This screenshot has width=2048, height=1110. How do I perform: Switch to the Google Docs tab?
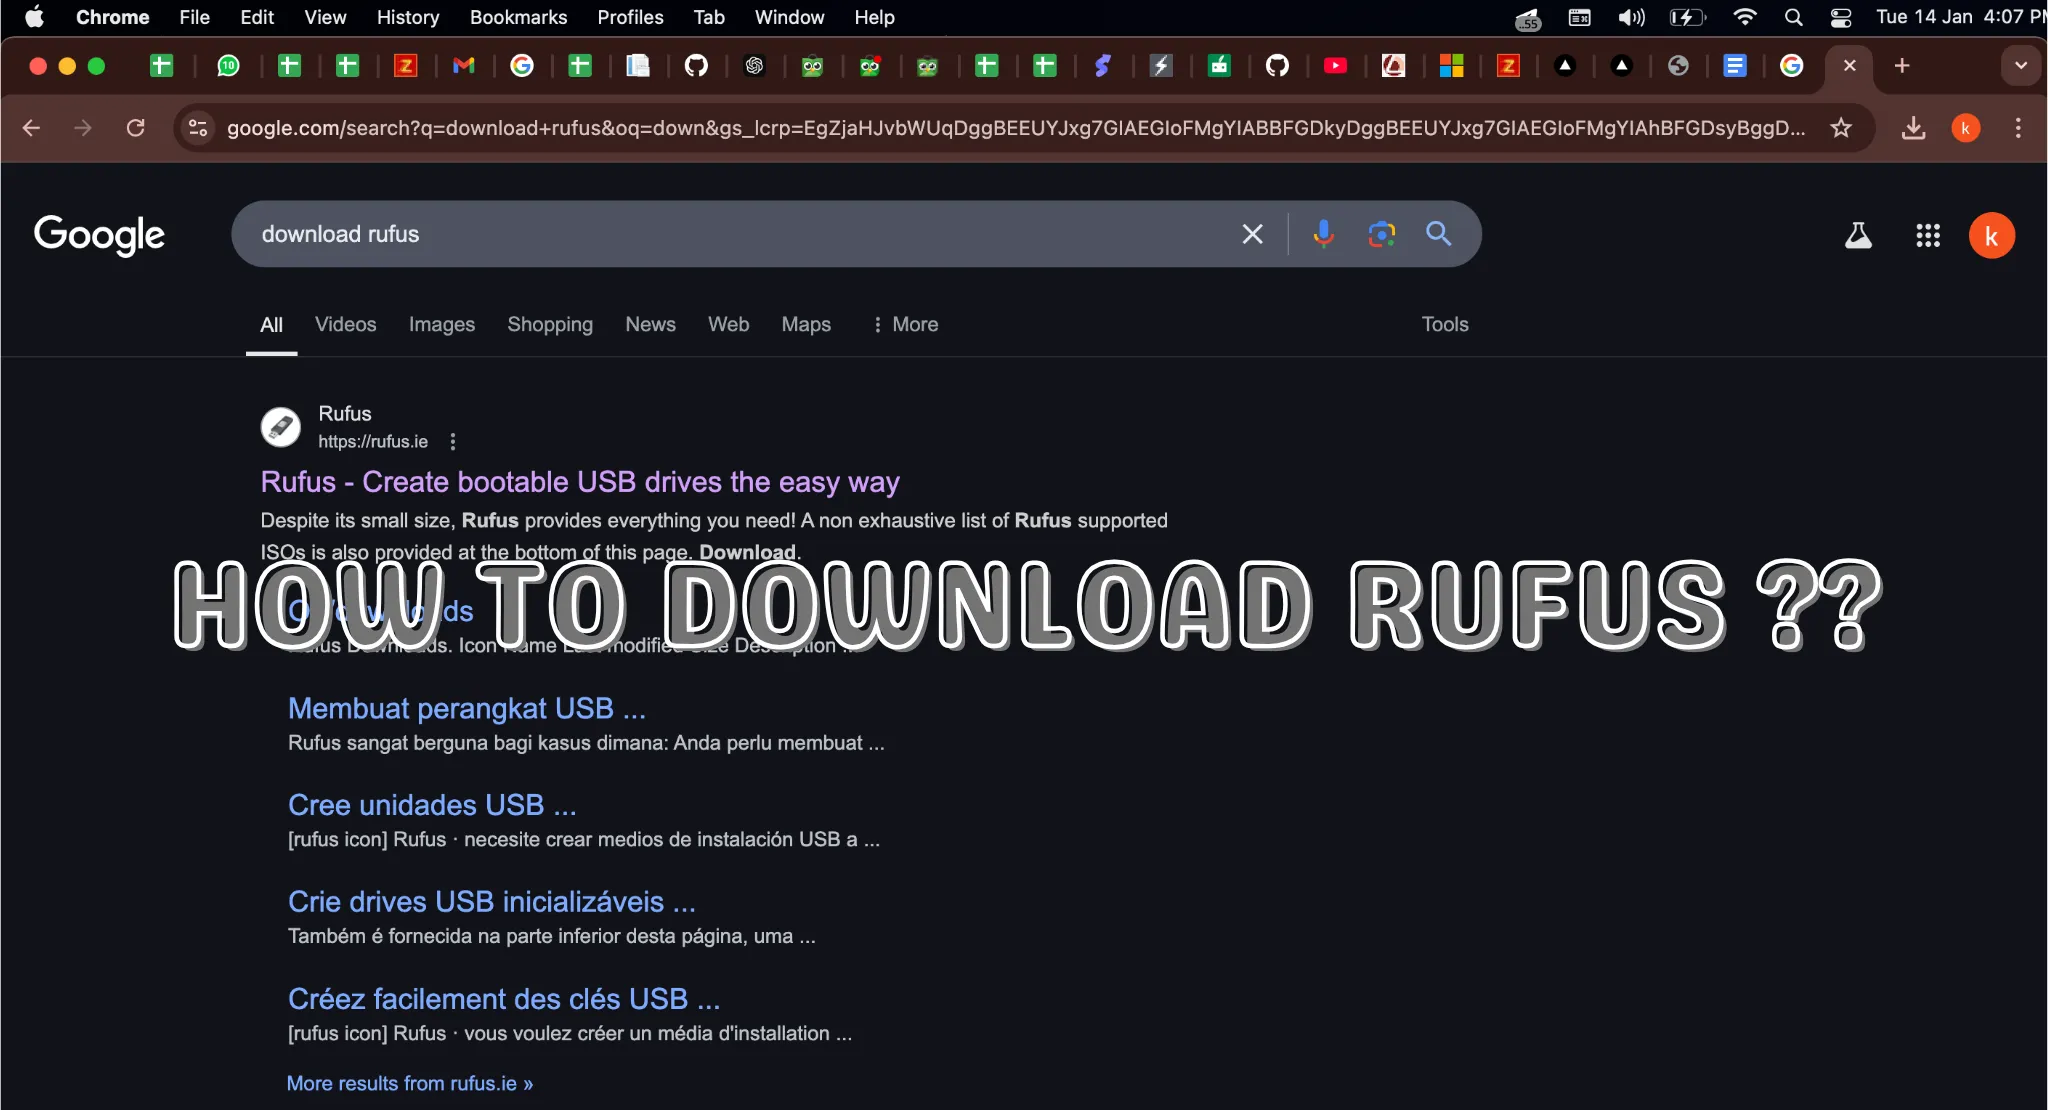coord(1735,66)
